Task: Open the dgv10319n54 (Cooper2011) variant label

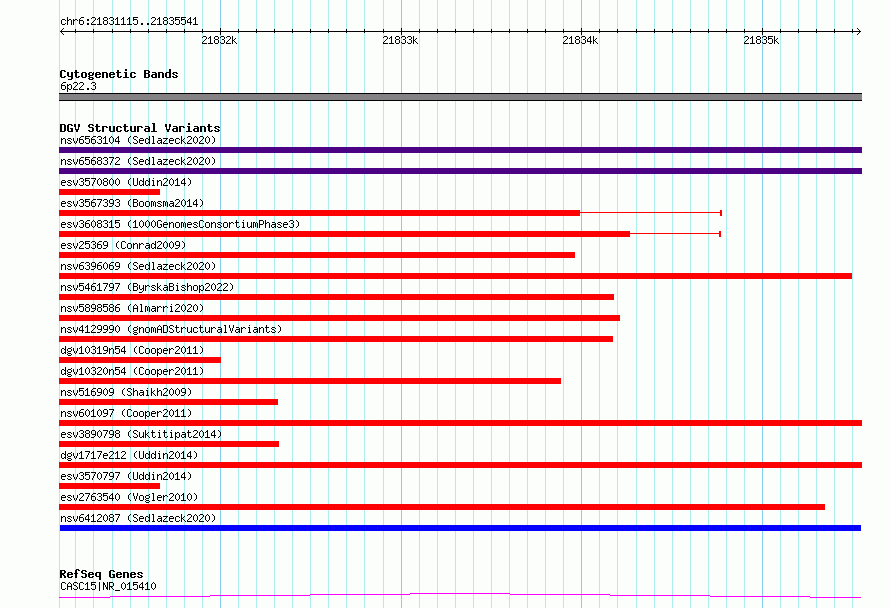Action: (x=132, y=350)
